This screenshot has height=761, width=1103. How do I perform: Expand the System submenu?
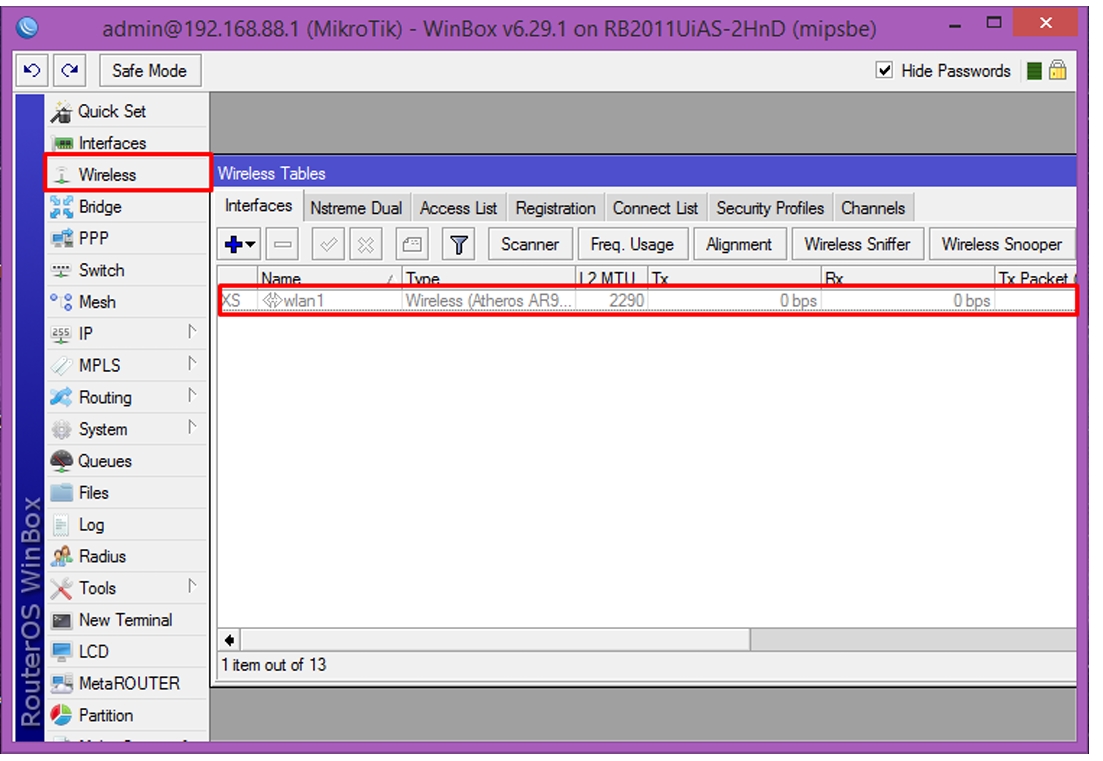(x=192, y=427)
